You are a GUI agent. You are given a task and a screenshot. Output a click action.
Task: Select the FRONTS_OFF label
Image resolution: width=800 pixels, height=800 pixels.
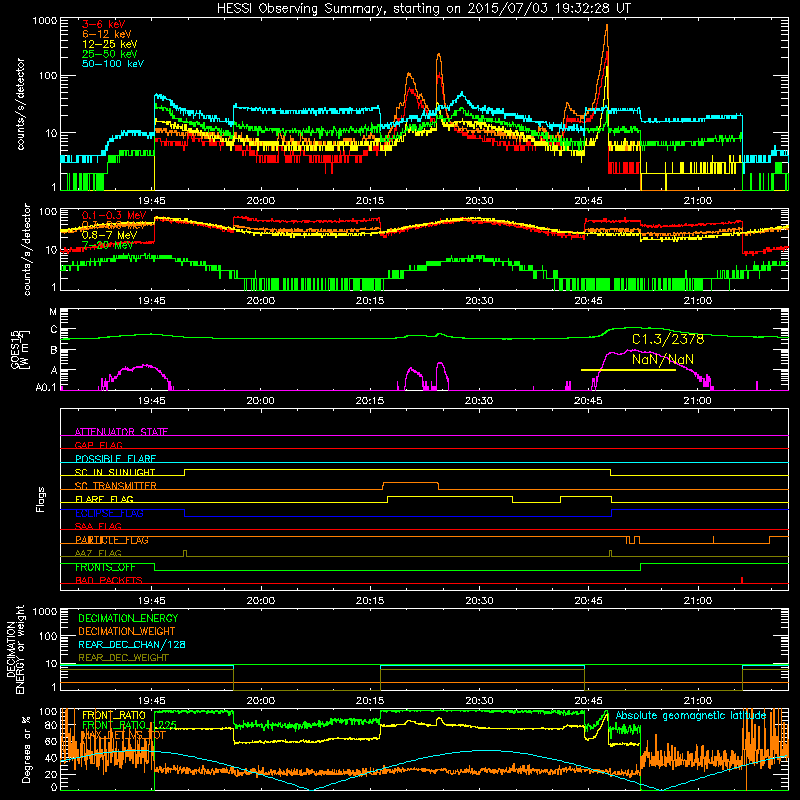[105, 567]
